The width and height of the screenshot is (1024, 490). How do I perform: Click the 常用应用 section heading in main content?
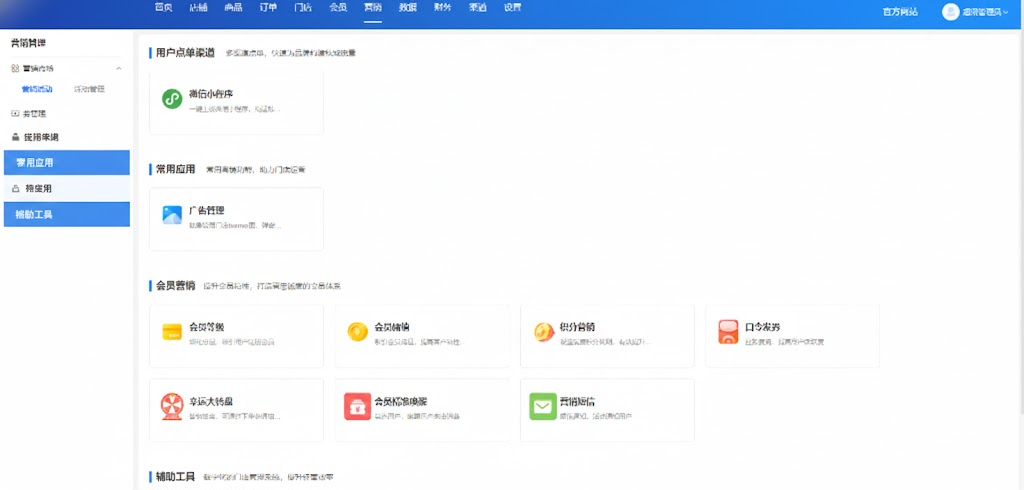176,169
